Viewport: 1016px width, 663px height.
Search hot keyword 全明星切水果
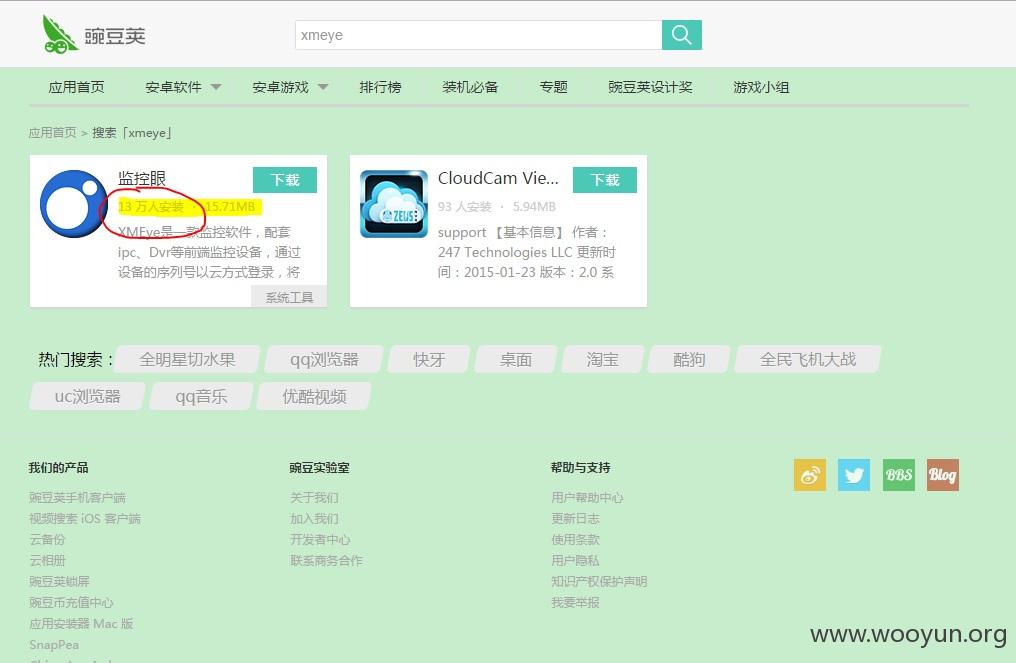click(187, 360)
